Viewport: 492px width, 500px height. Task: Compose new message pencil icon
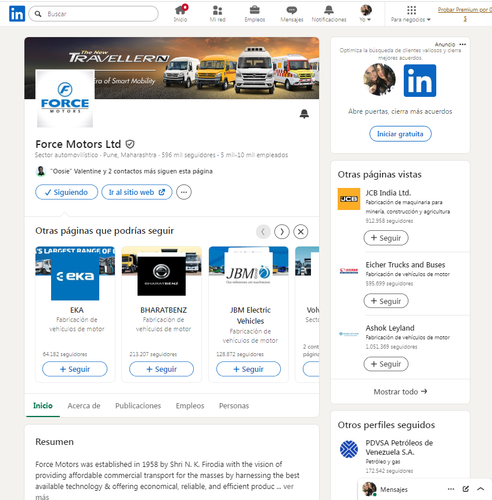(466, 489)
